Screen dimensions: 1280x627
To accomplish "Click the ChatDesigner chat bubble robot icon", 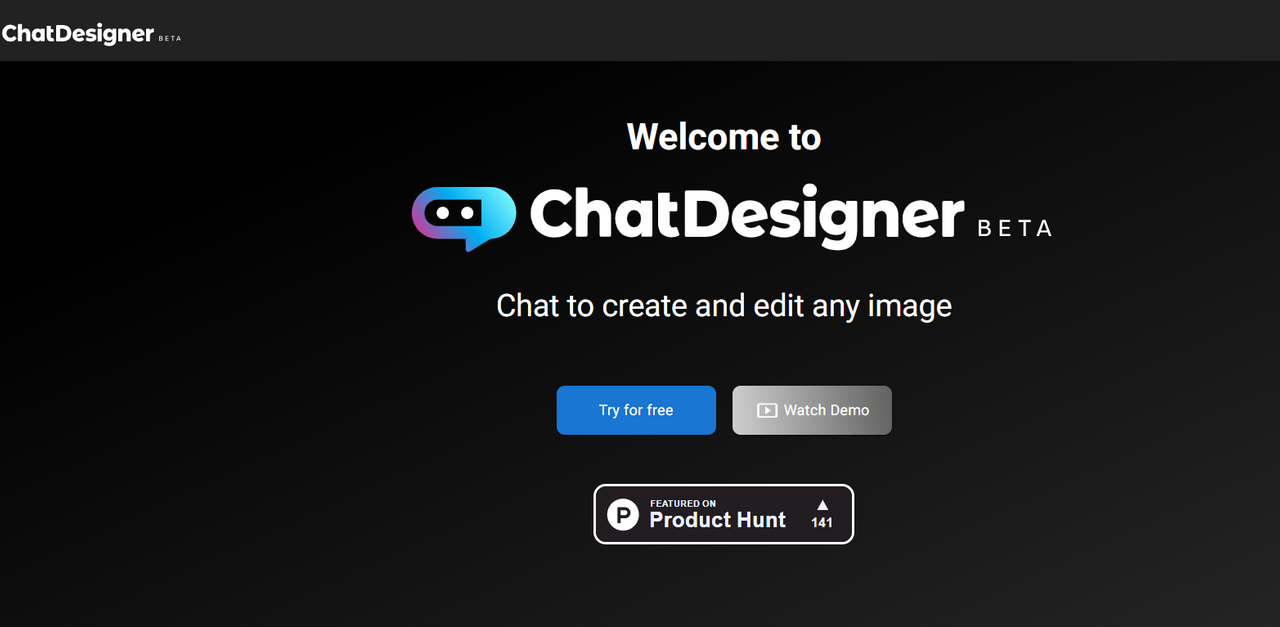I will (464, 217).
